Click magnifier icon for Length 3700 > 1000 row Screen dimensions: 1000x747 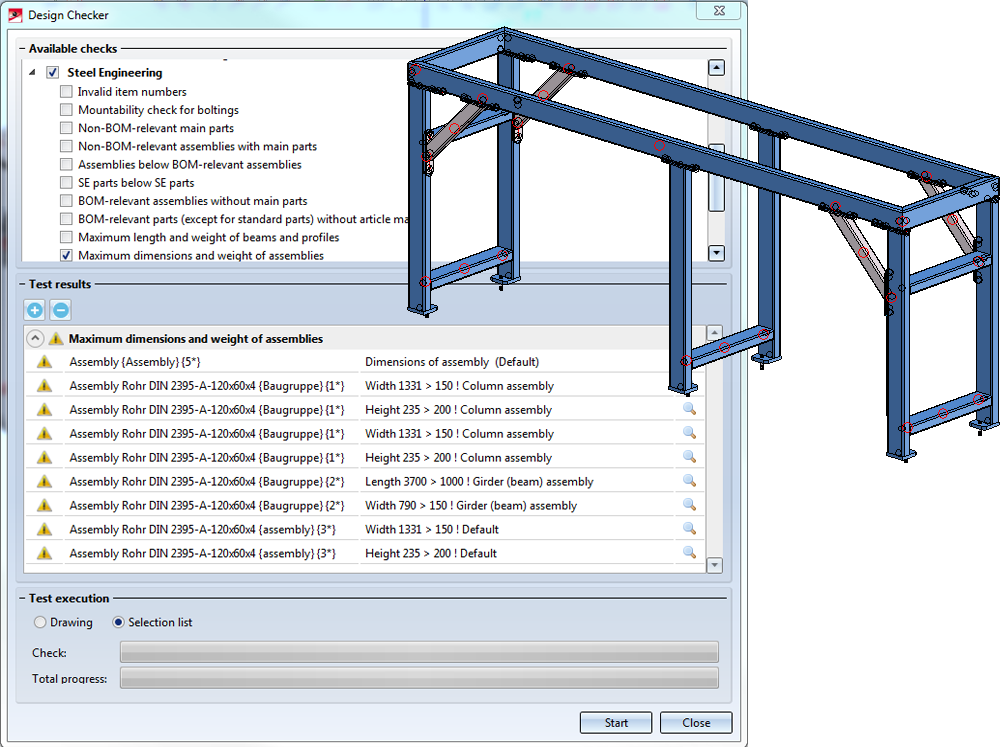(689, 481)
